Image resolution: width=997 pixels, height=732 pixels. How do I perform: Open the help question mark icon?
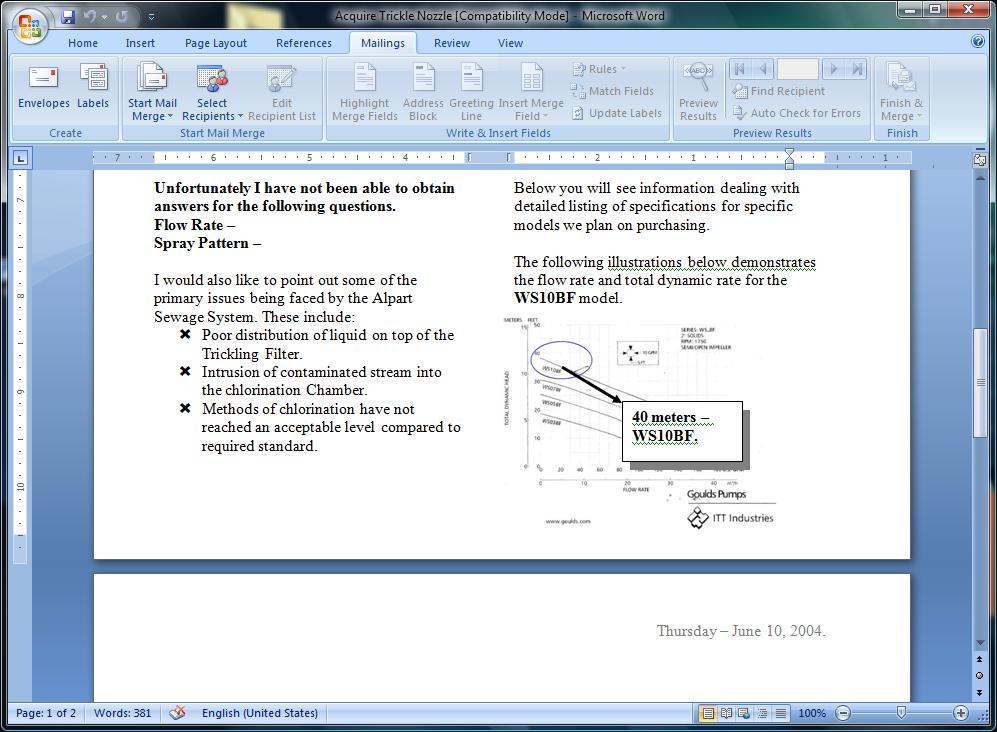point(978,42)
